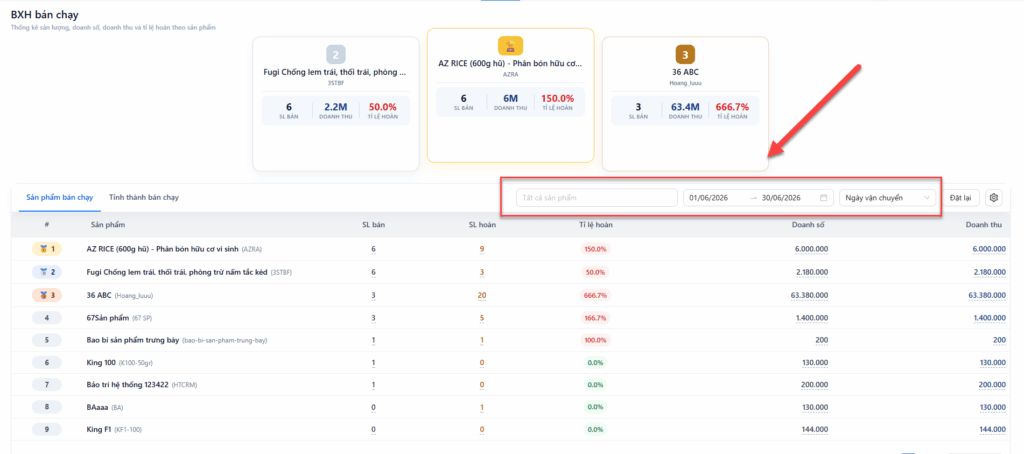Expand the Ngày vận chuyển dropdown
Screen dimensions: 1024x454
pyautogui.click(x=888, y=197)
